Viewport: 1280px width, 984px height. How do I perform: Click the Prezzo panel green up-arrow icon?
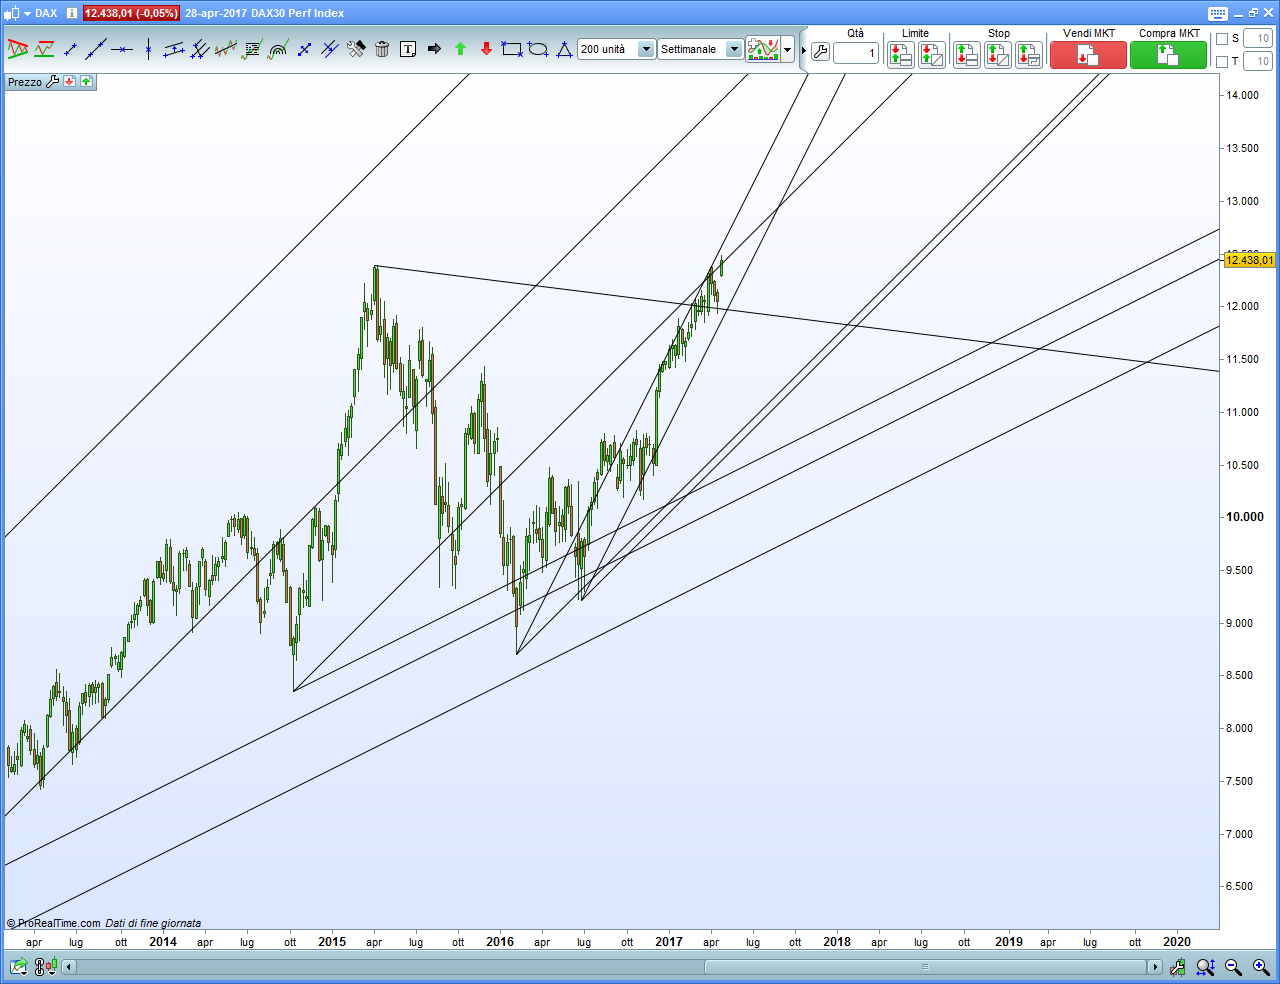click(x=87, y=81)
